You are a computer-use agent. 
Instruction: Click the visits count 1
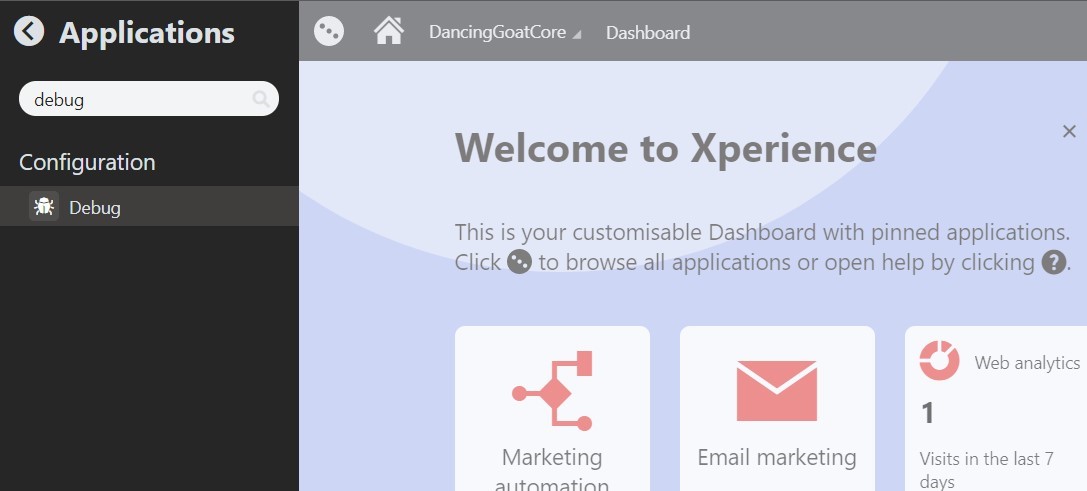928,413
